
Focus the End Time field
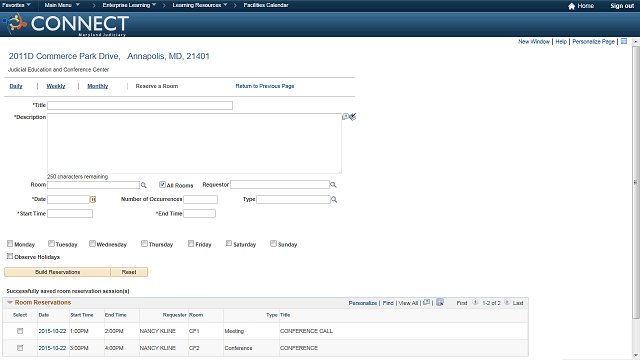click(x=200, y=213)
